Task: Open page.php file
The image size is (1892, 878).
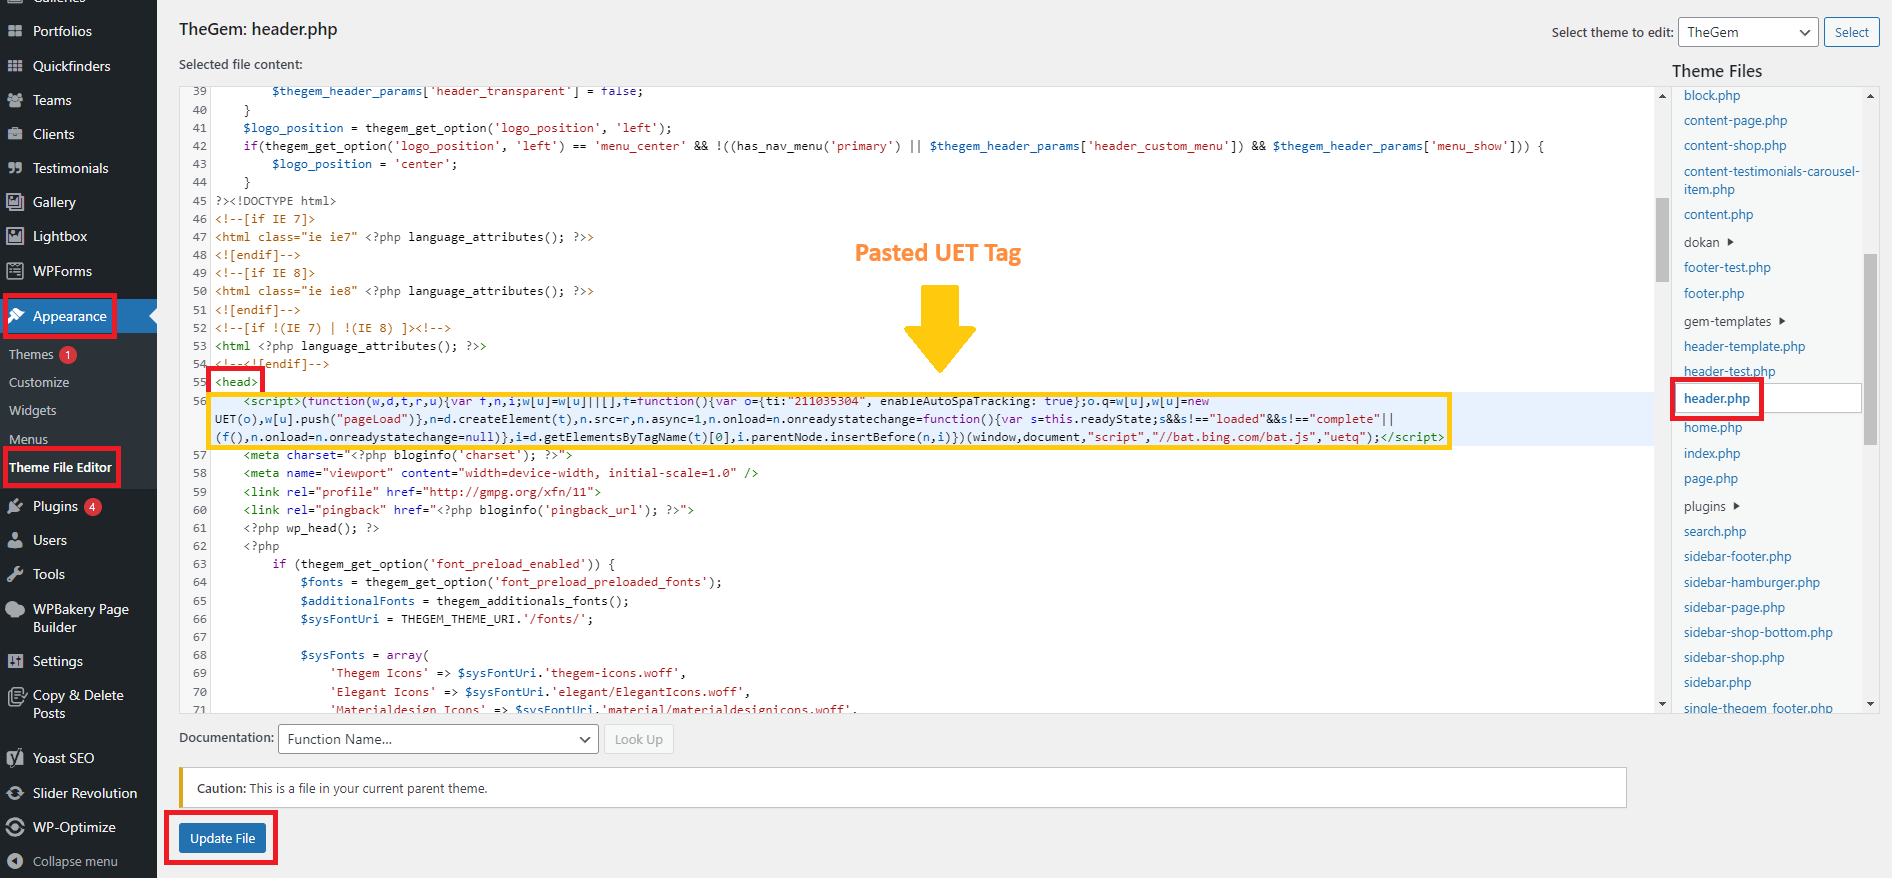Action: click(1710, 479)
